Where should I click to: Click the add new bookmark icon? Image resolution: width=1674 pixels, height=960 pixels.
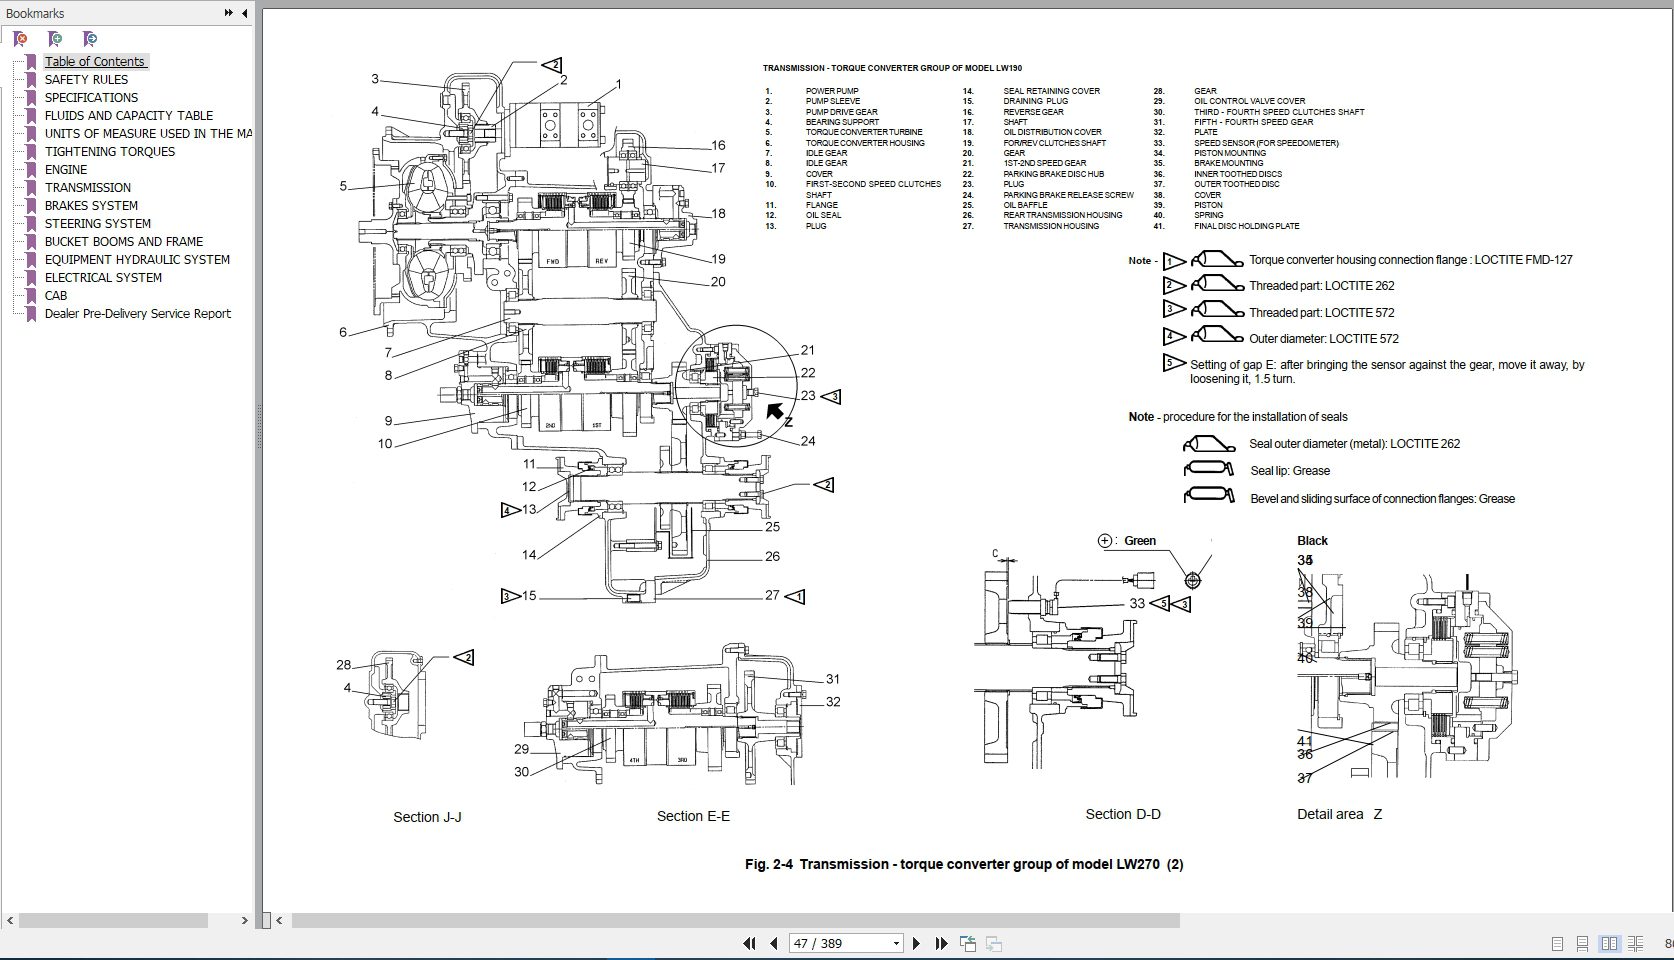click(56, 38)
